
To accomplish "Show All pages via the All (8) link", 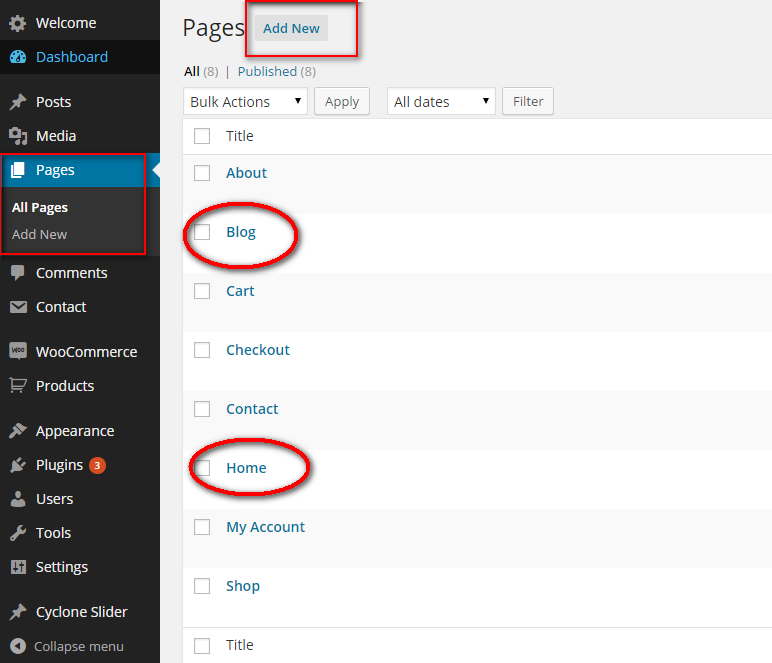I will (x=201, y=72).
